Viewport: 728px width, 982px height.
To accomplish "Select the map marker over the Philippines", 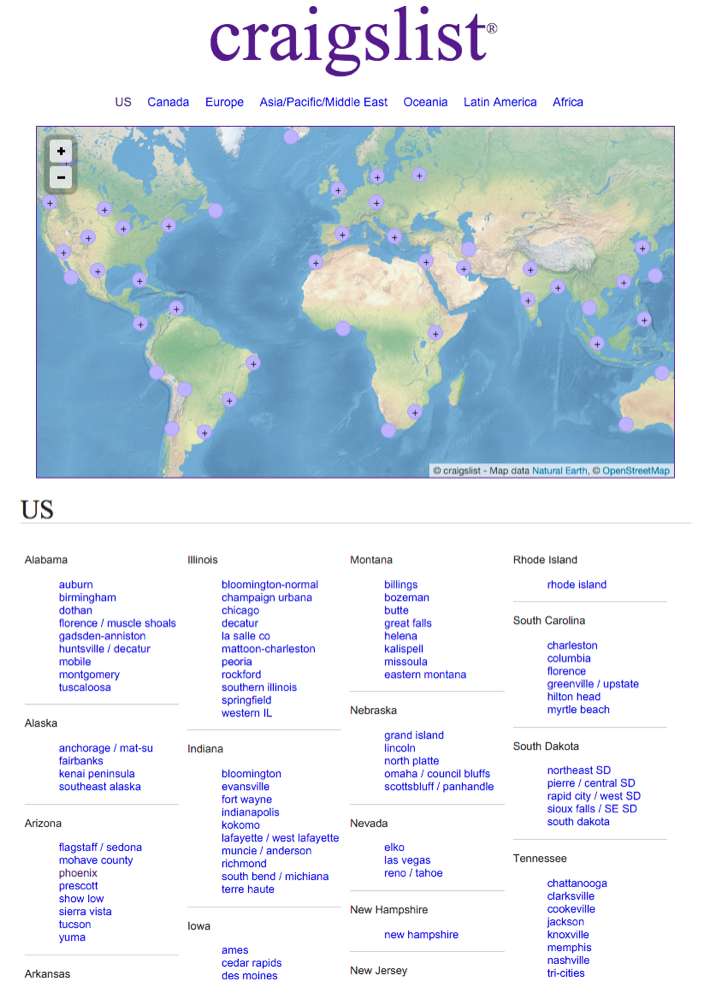I will (643, 319).
